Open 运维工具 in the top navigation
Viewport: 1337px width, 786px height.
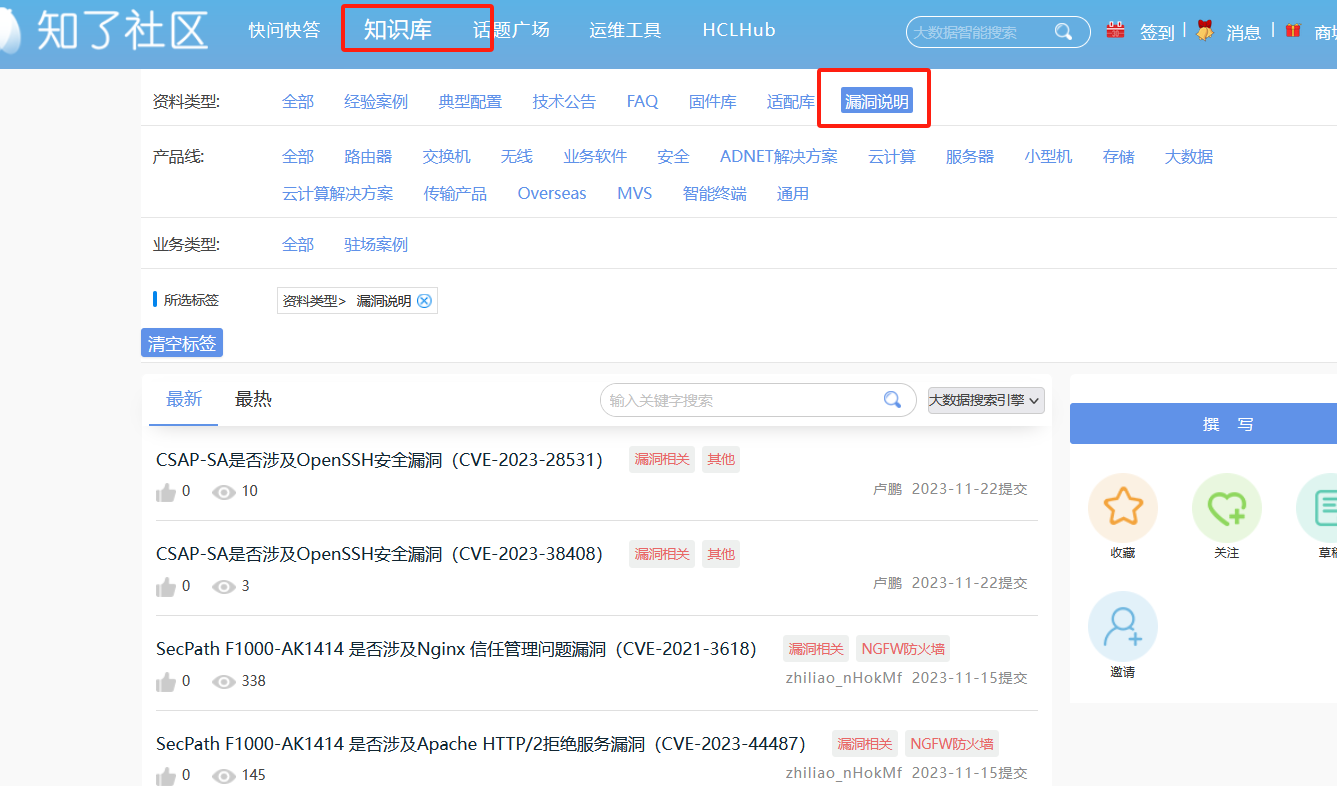625,30
